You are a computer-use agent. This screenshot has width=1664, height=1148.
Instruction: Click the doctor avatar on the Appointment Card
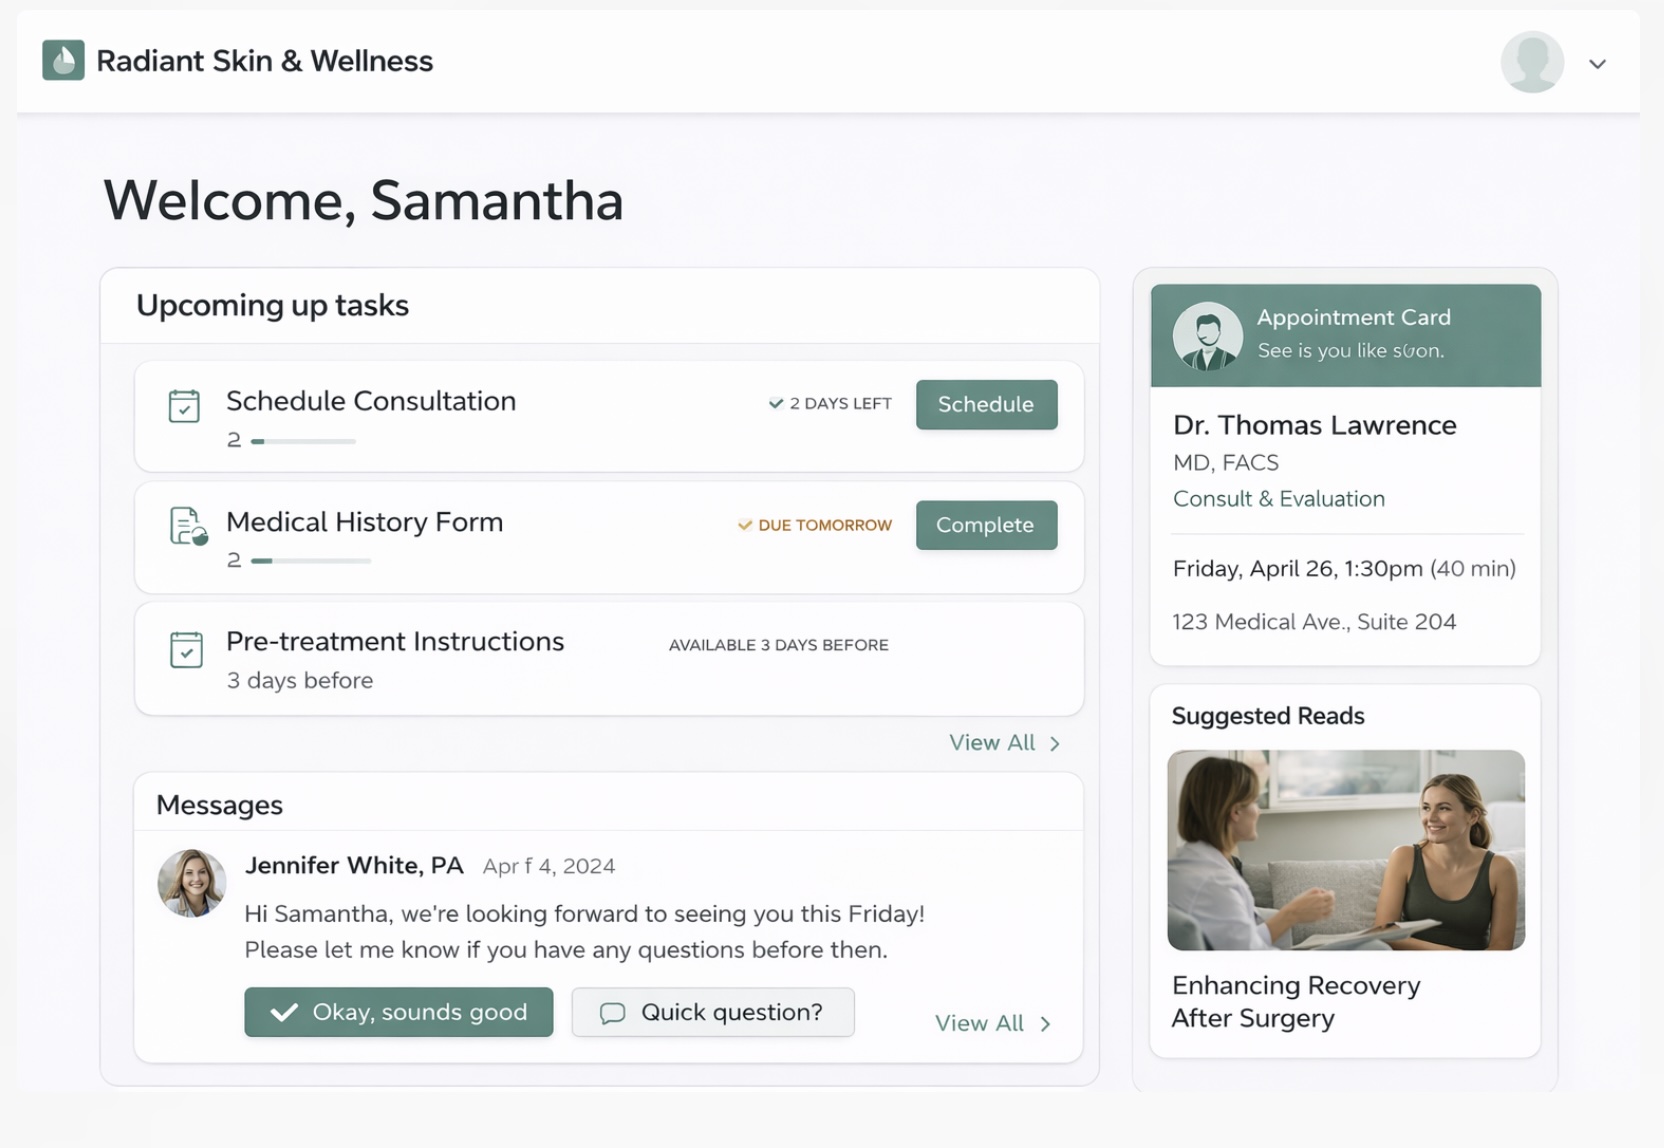(1206, 336)
